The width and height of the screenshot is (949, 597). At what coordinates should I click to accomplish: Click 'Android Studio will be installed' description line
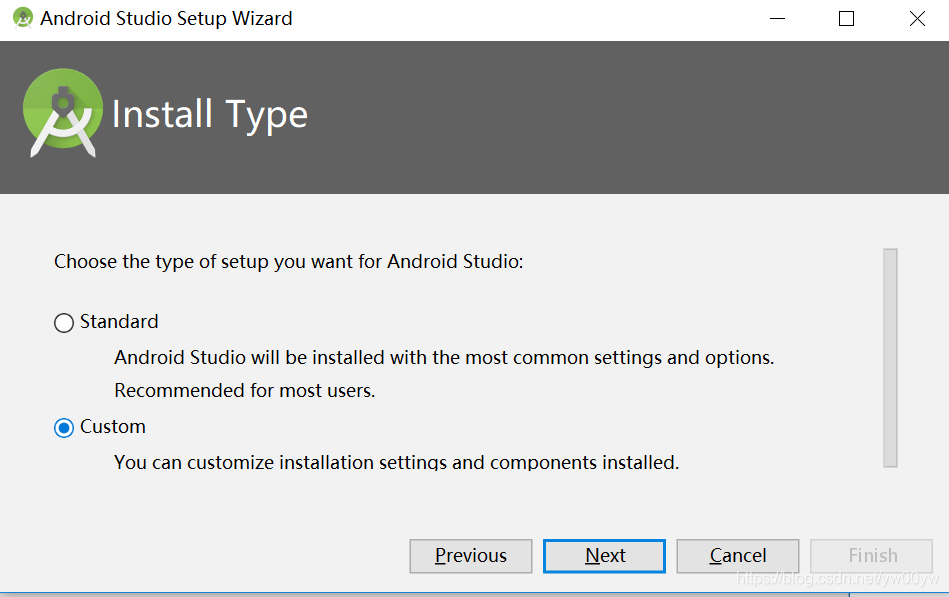pos(444,357)
